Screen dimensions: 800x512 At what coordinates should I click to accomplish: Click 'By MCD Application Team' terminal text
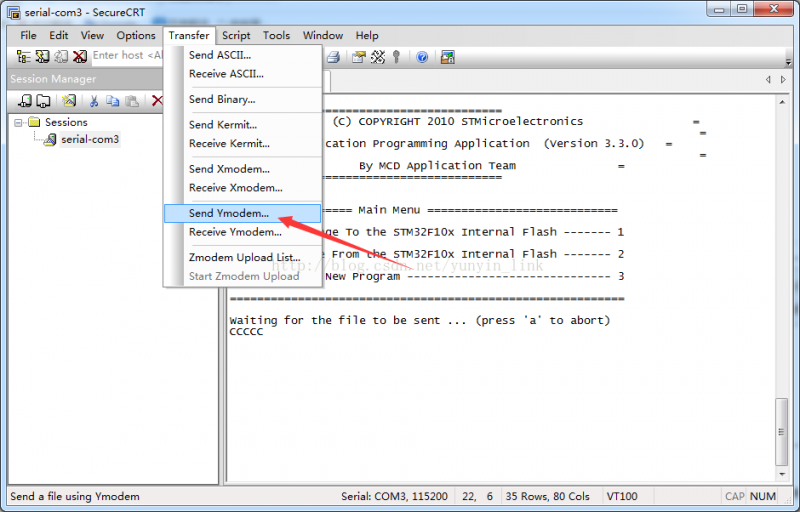[x=437, y=166]
